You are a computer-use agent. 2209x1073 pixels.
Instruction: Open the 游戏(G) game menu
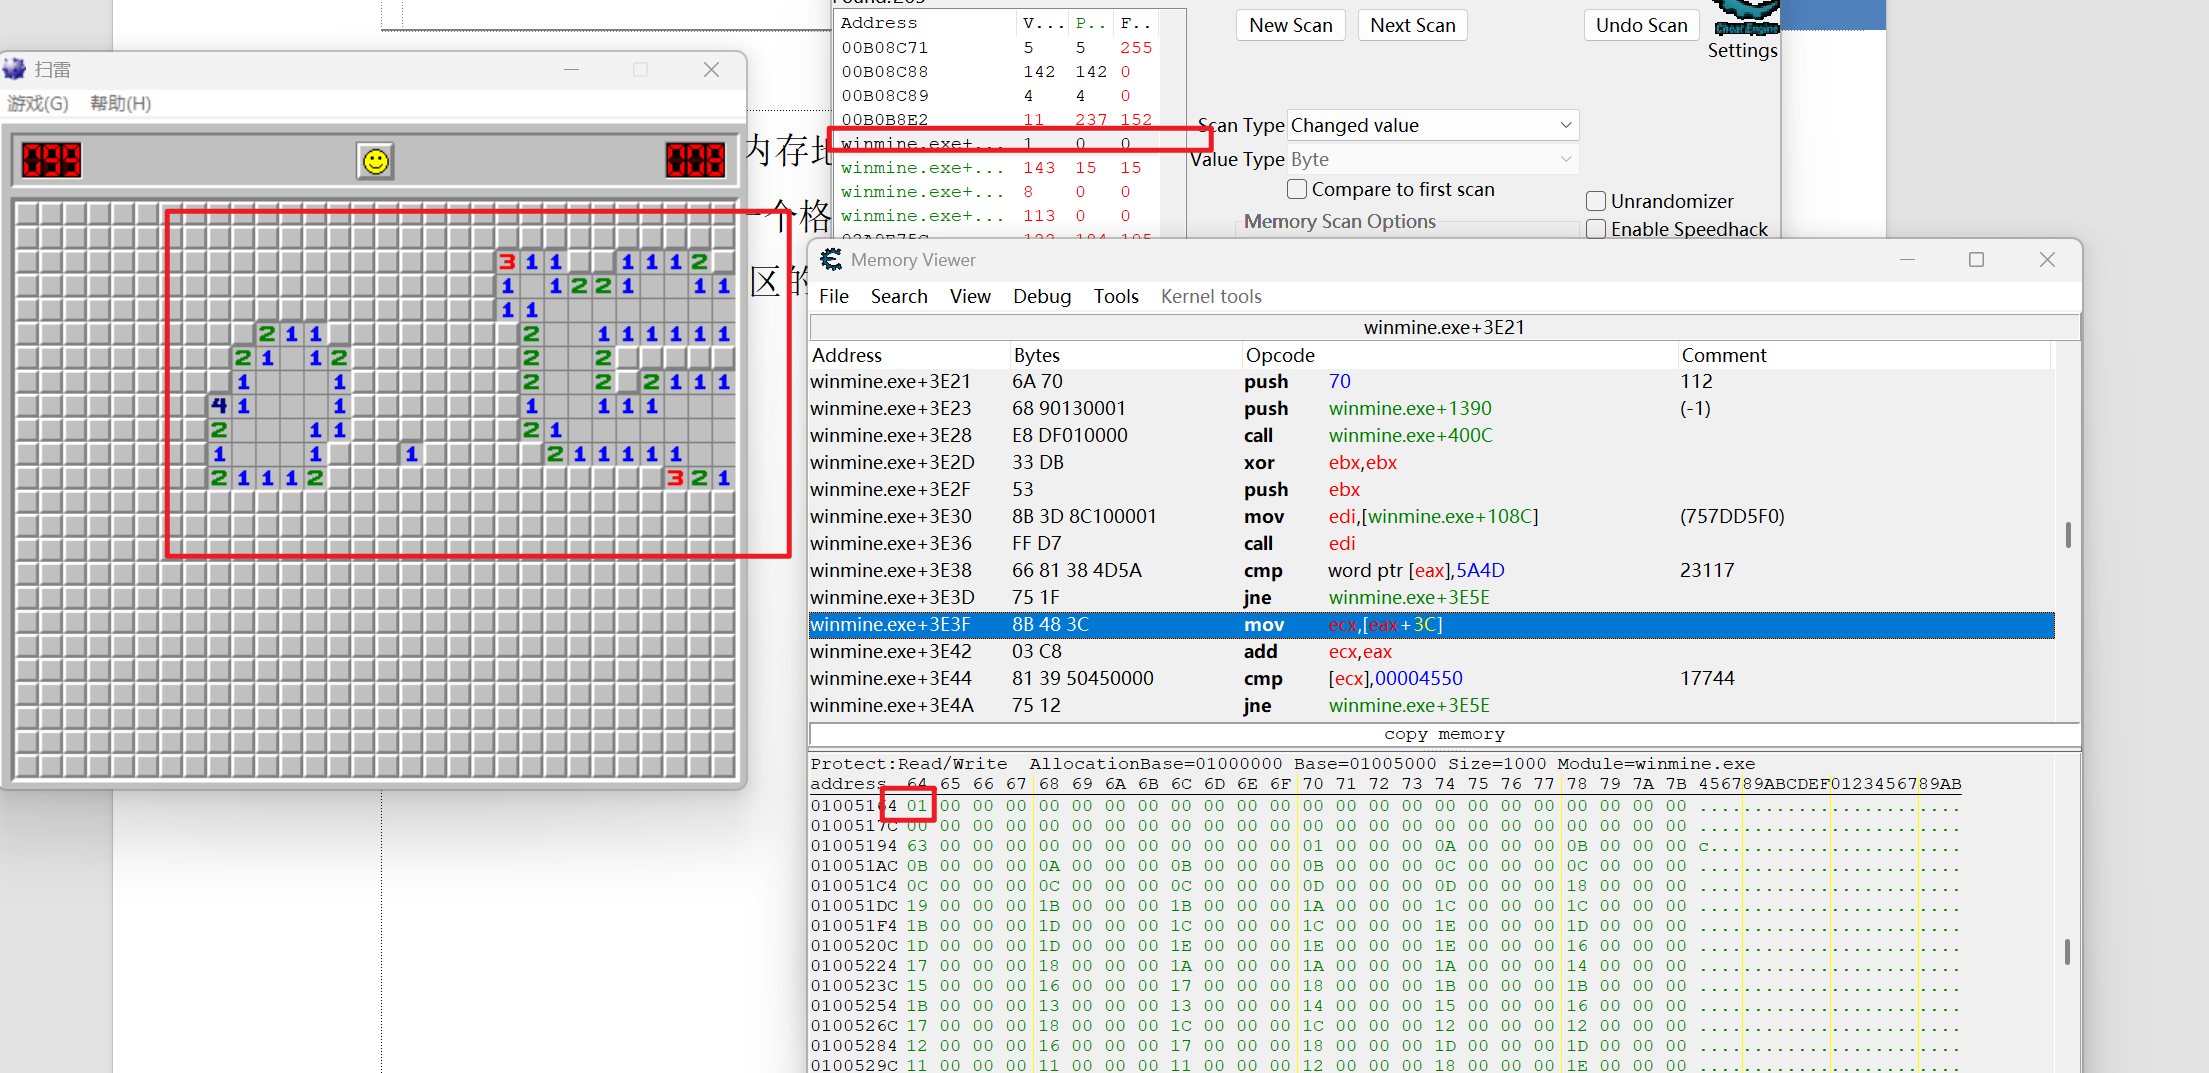(x=38, y=104)
